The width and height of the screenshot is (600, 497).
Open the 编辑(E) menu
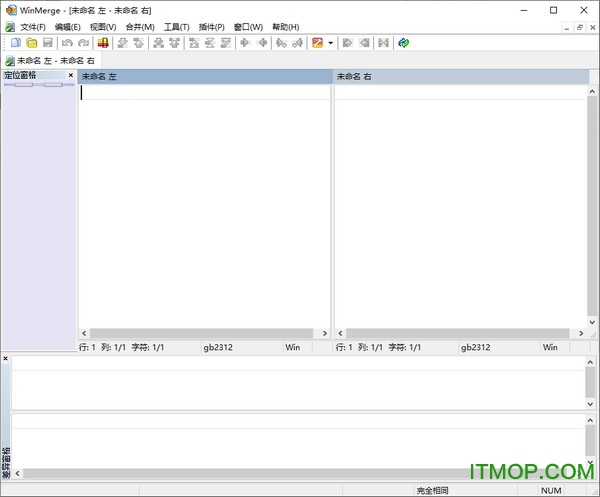click(68, 27)
